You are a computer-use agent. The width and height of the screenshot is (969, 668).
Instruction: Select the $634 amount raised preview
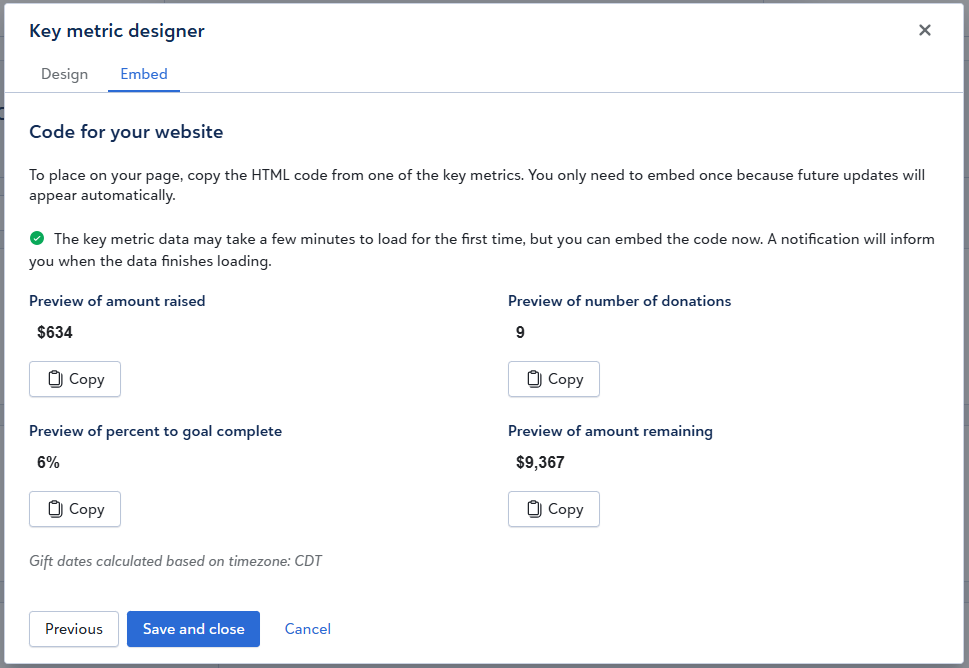click(55, 332)
